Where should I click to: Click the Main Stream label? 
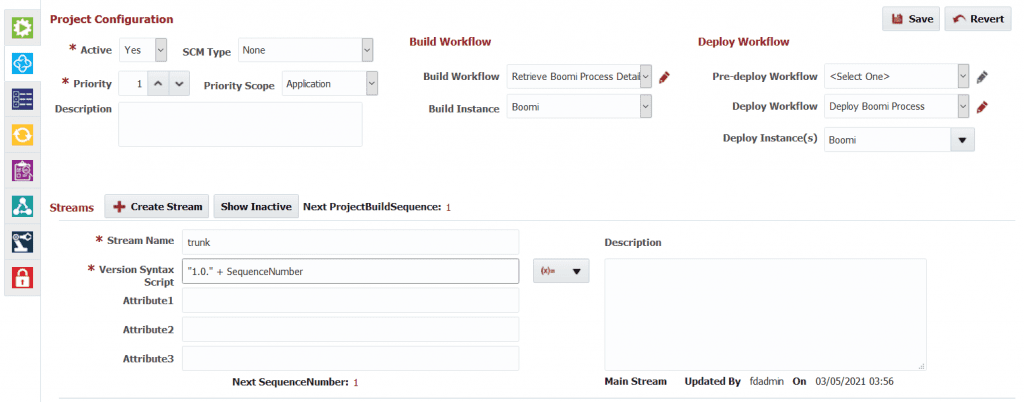pos(635,381)
